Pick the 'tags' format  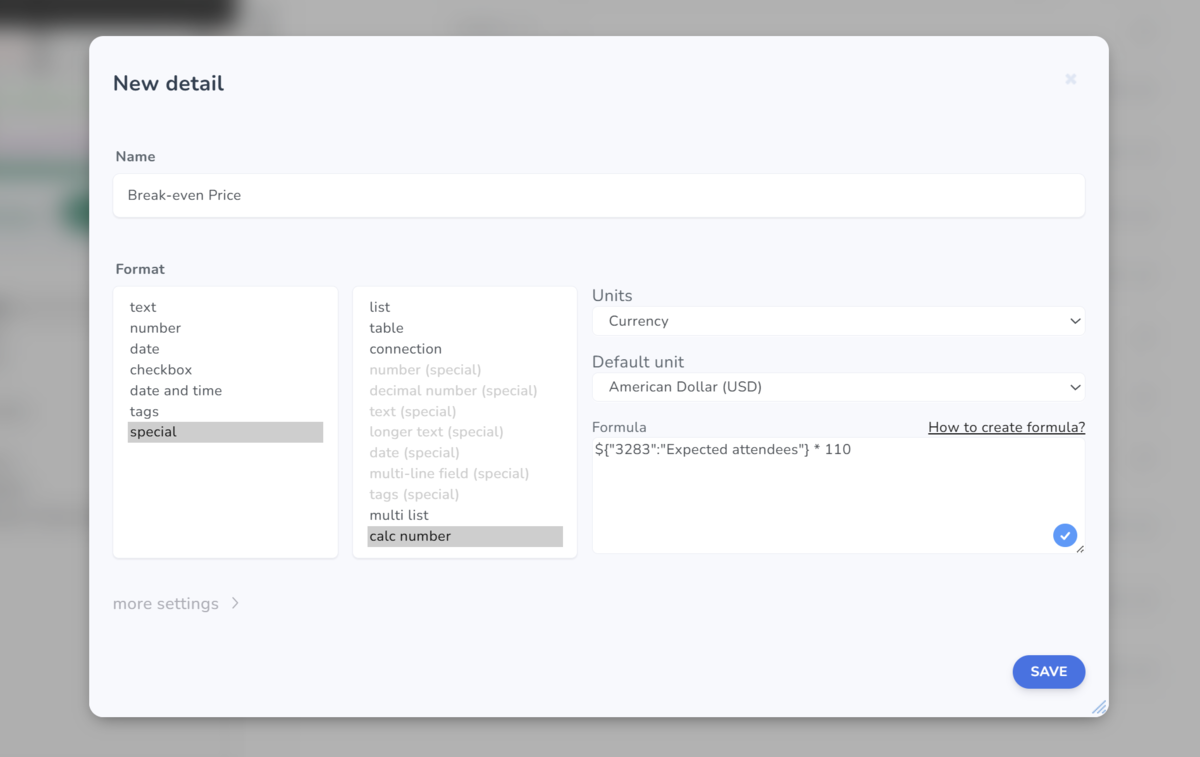pos(144,411)
